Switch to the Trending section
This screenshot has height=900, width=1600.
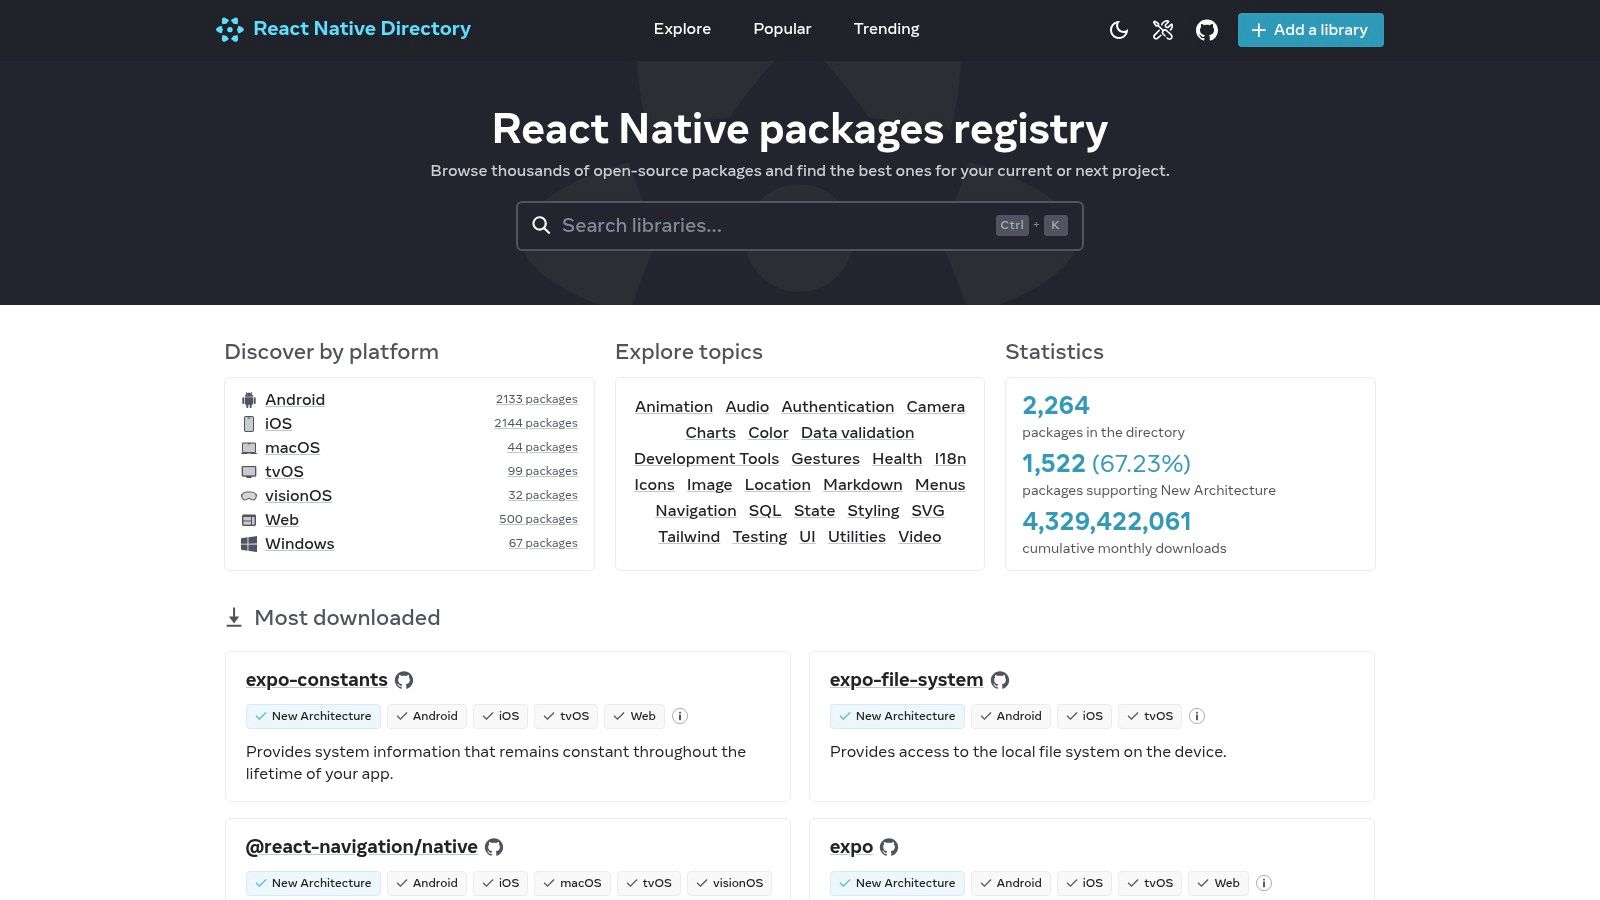coord(886,29)
